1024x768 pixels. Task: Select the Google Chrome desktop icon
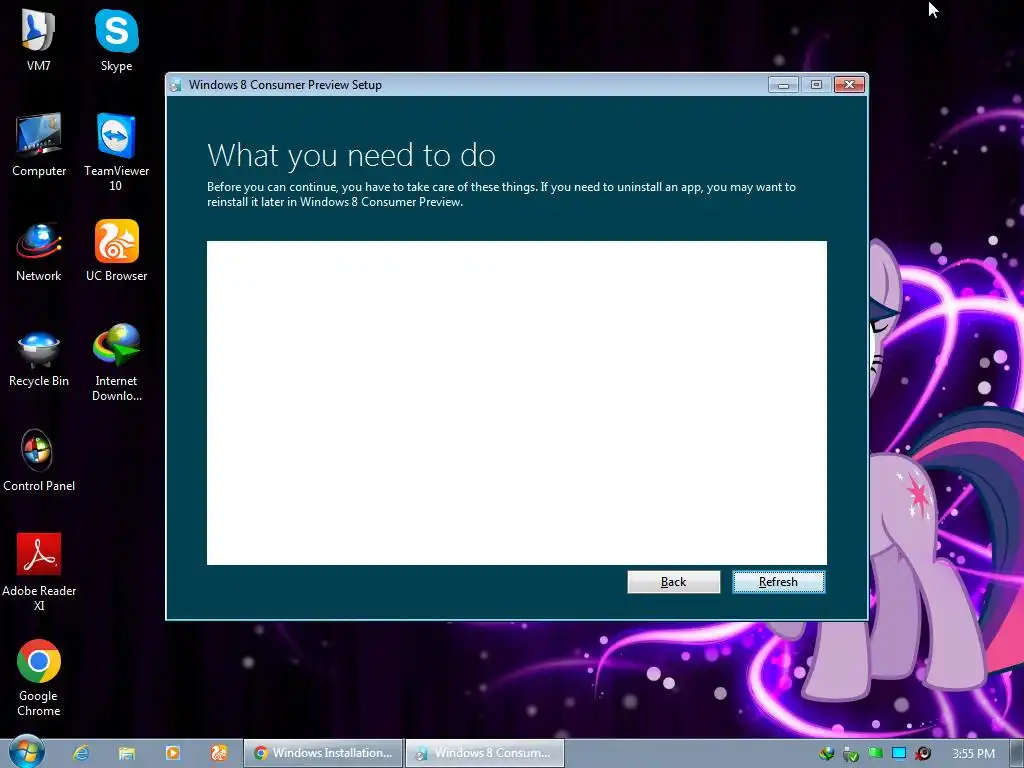point(39,678)
